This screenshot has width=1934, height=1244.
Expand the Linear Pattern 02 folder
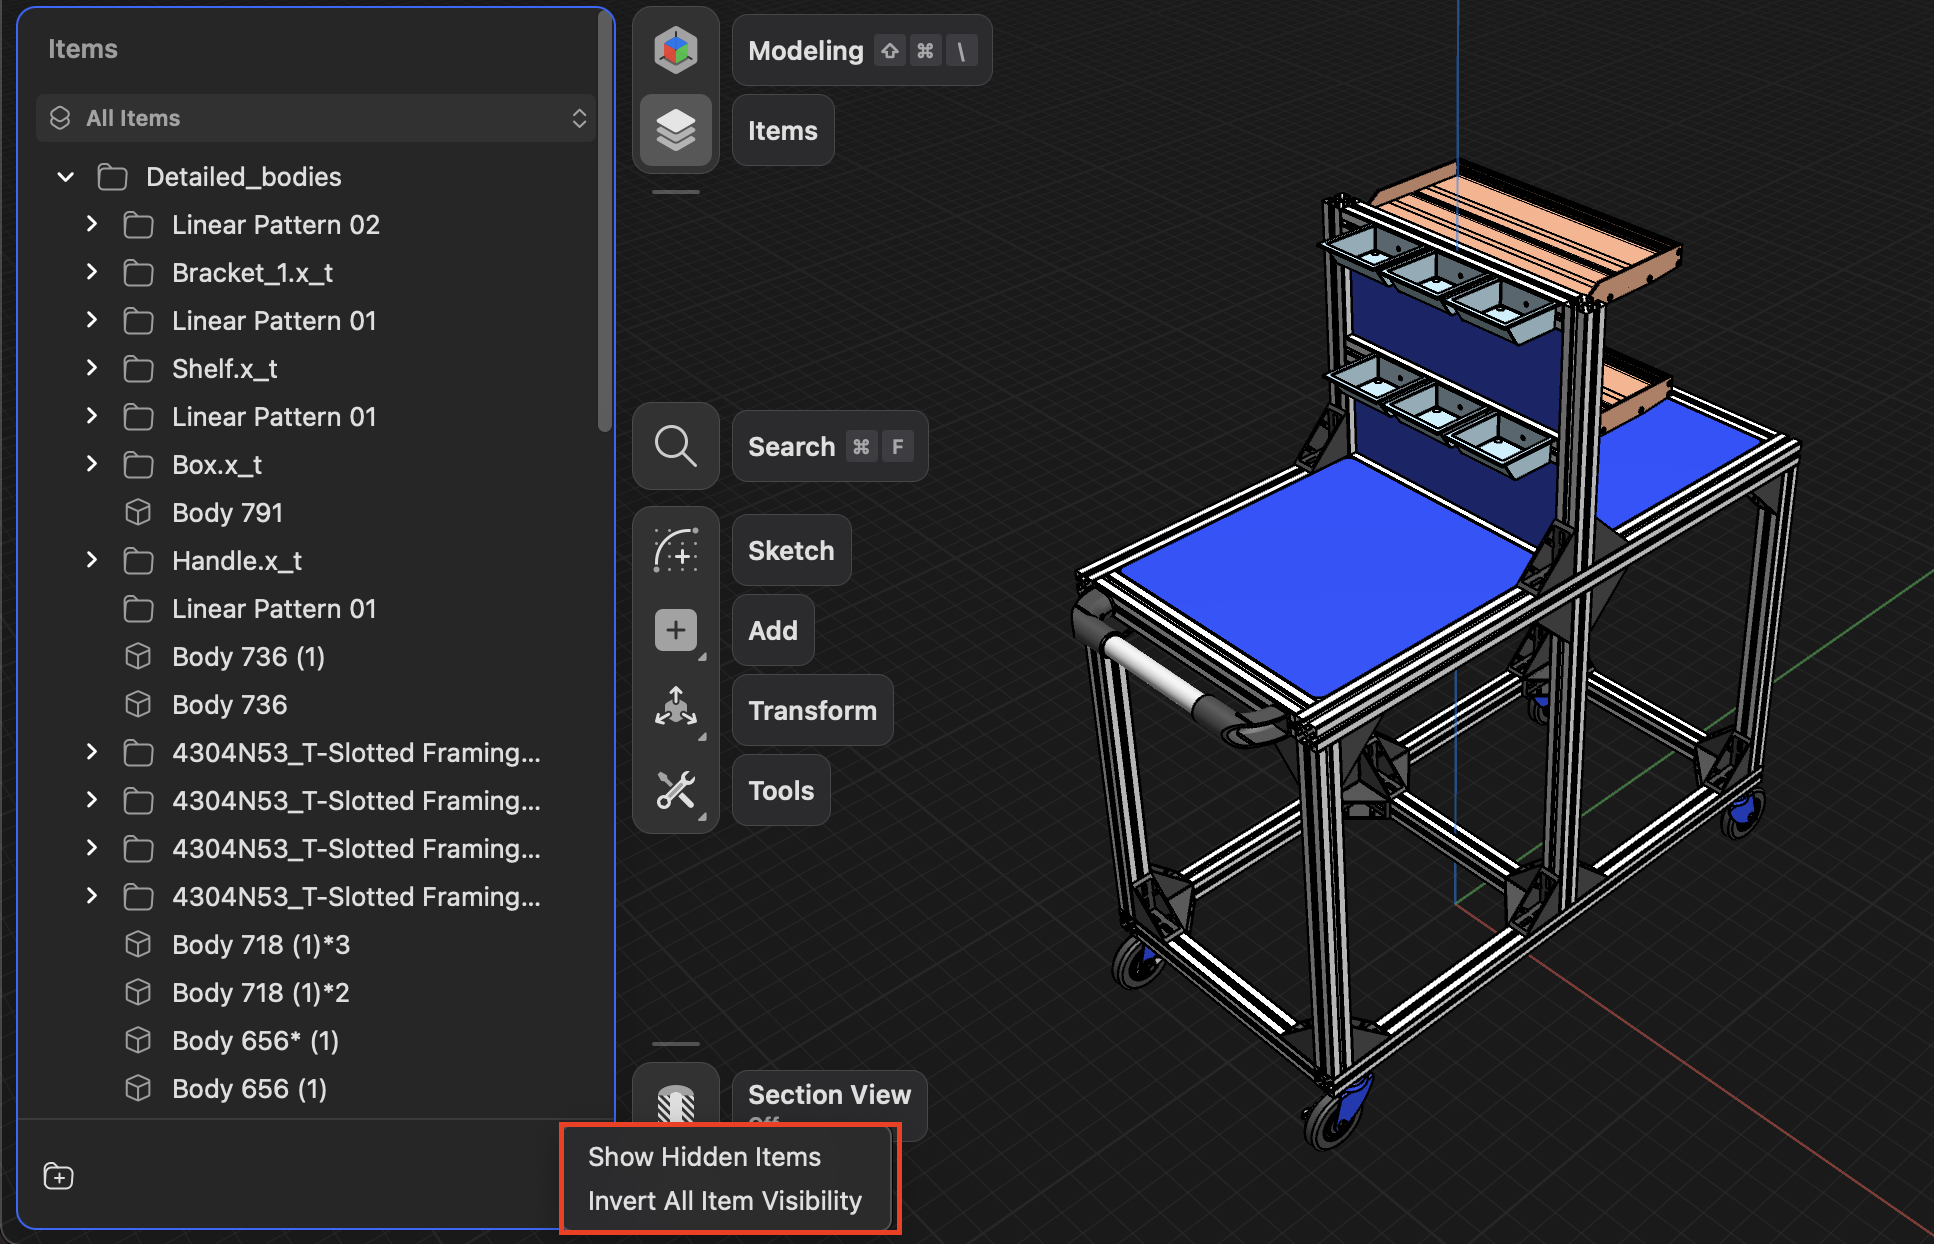click(x=92, y=224)
